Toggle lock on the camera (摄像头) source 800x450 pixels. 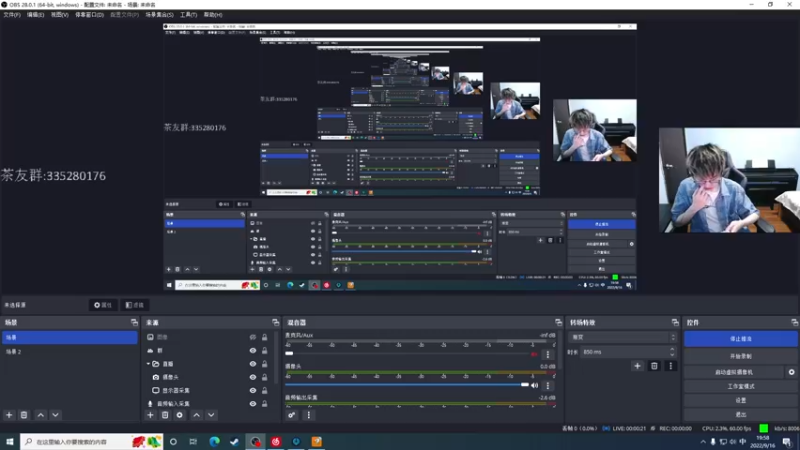tap(264, 377)
